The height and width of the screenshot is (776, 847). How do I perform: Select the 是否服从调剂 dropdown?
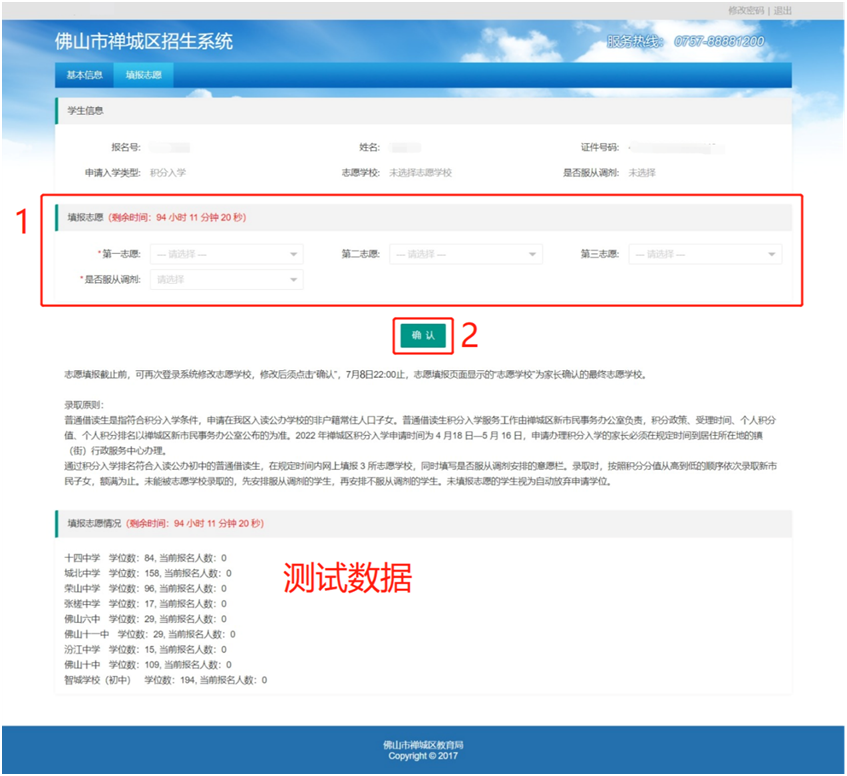click(x=226, y=280)
